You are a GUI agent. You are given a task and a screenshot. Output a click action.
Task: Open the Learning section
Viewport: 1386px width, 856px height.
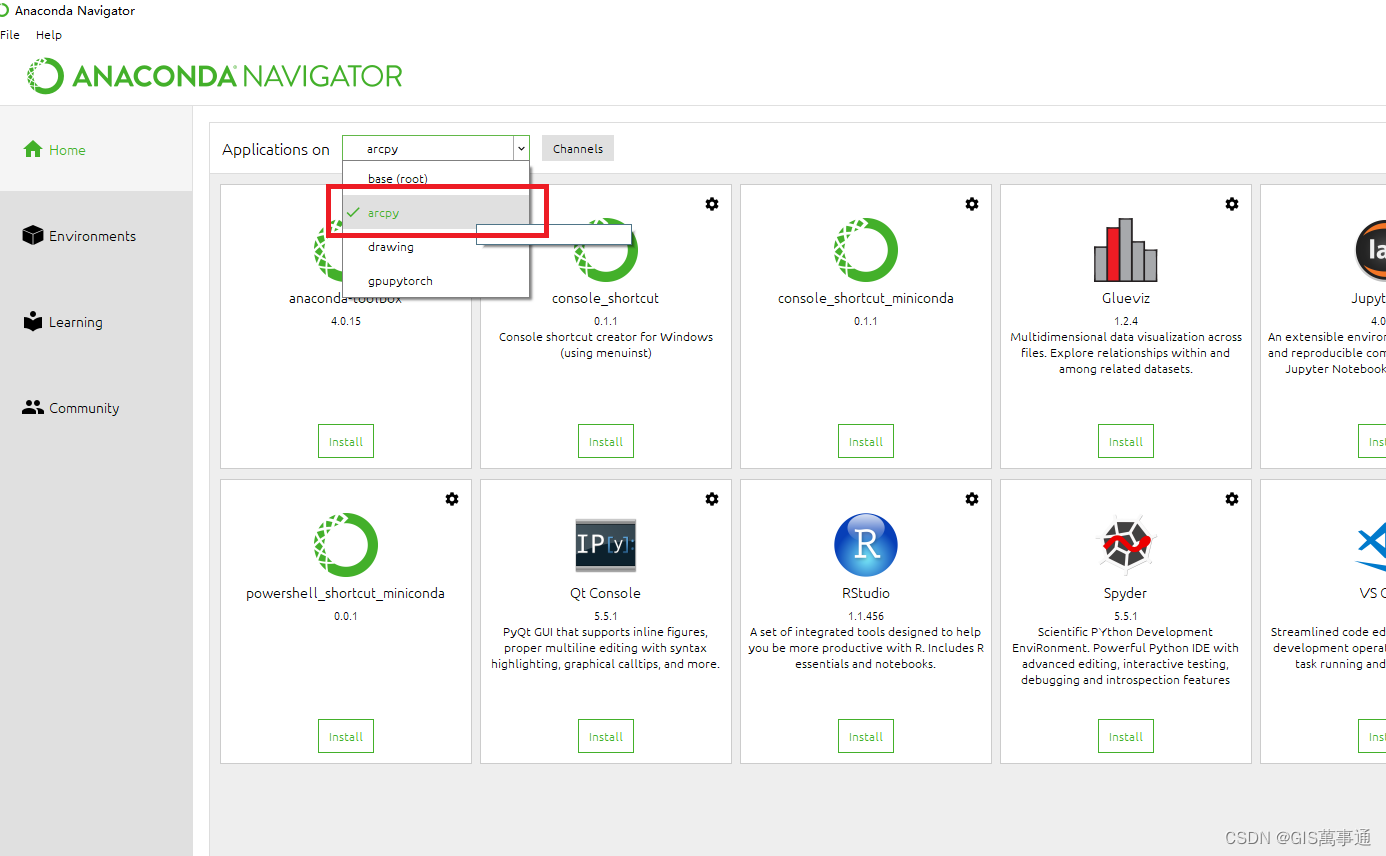(x=96, y=322)
